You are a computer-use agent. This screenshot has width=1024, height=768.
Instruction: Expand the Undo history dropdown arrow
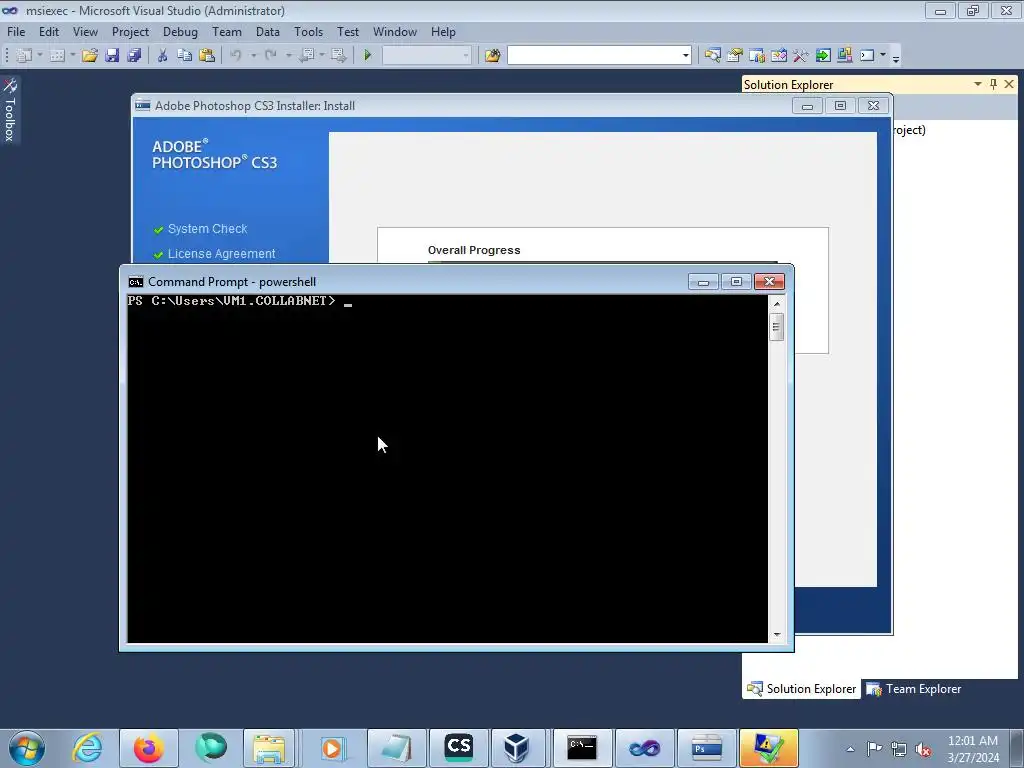[x=253, y=56]
